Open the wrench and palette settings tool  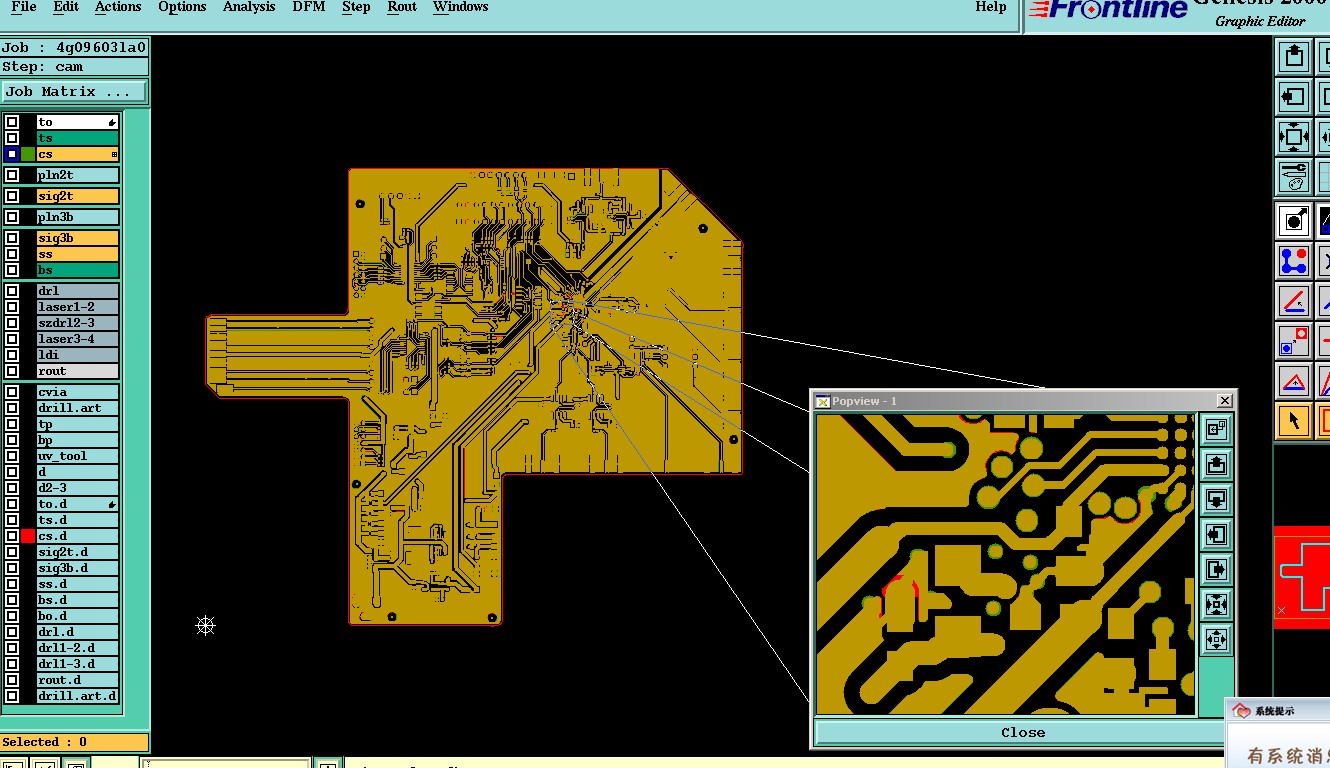coord(1294,177)
